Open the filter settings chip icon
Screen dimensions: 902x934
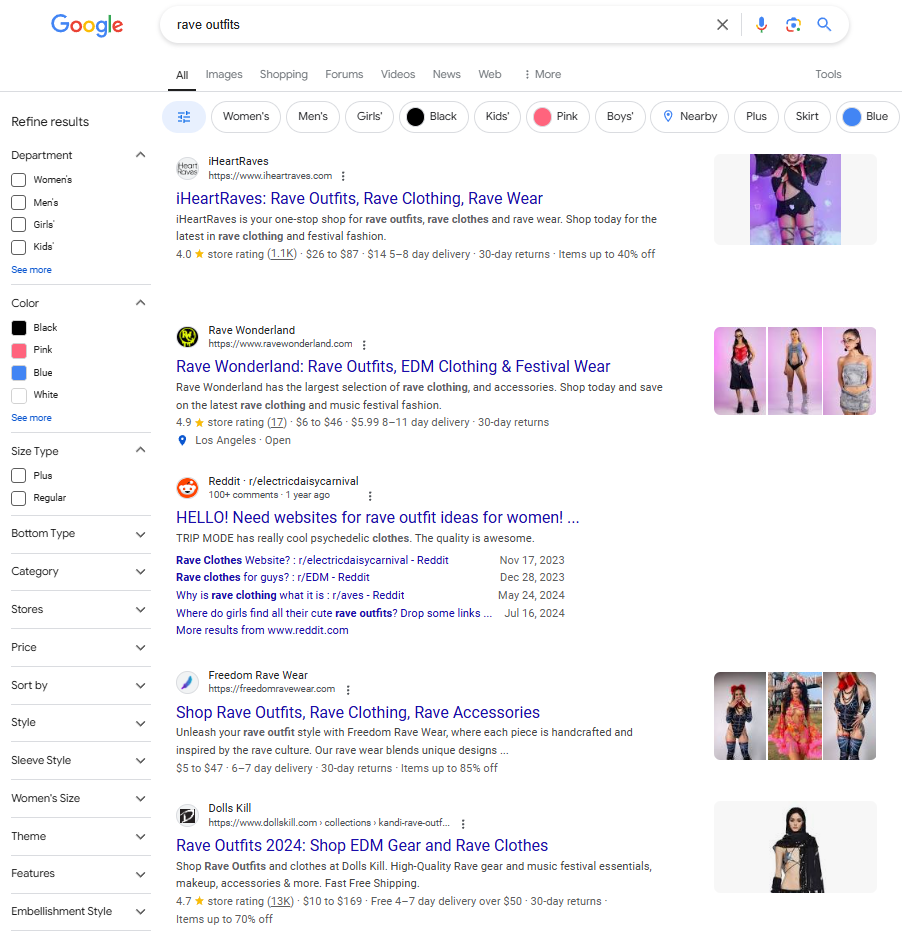[x=184, y=117]
